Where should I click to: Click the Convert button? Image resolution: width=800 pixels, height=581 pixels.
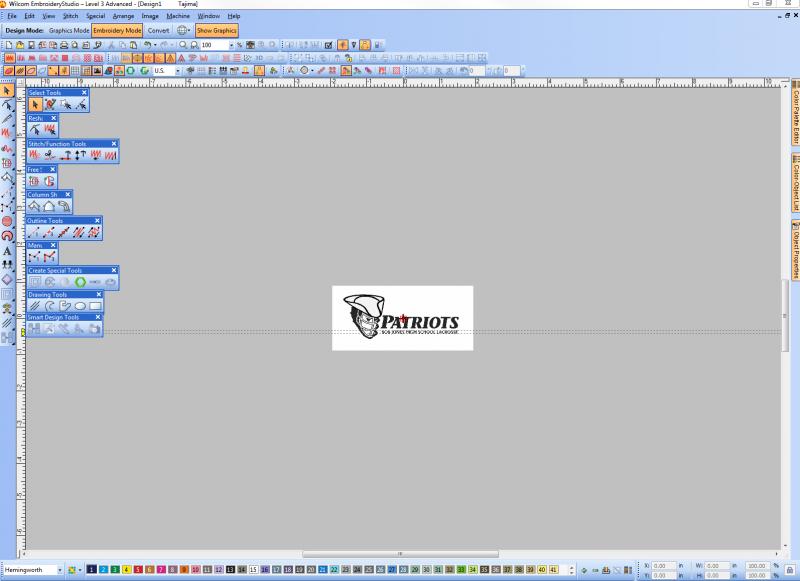pos(158,31)
